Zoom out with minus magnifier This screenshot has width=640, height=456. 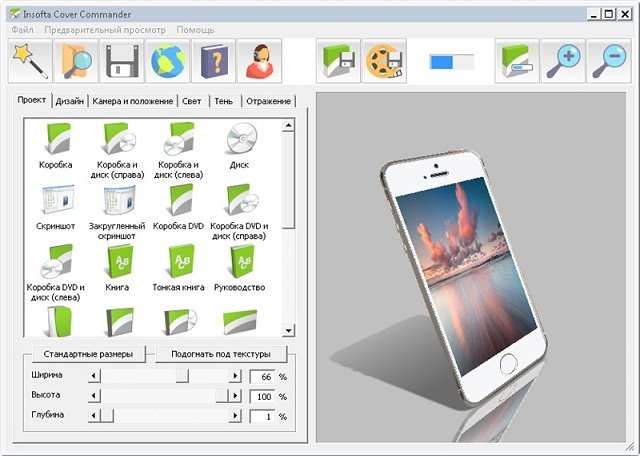(x=609, y=61)
